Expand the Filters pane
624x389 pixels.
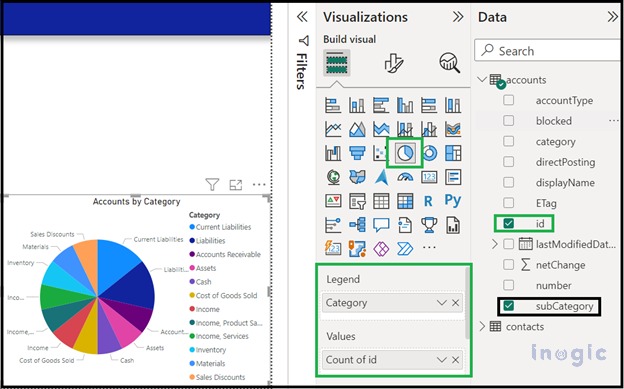pyautogui.click(x=302, y=17)
